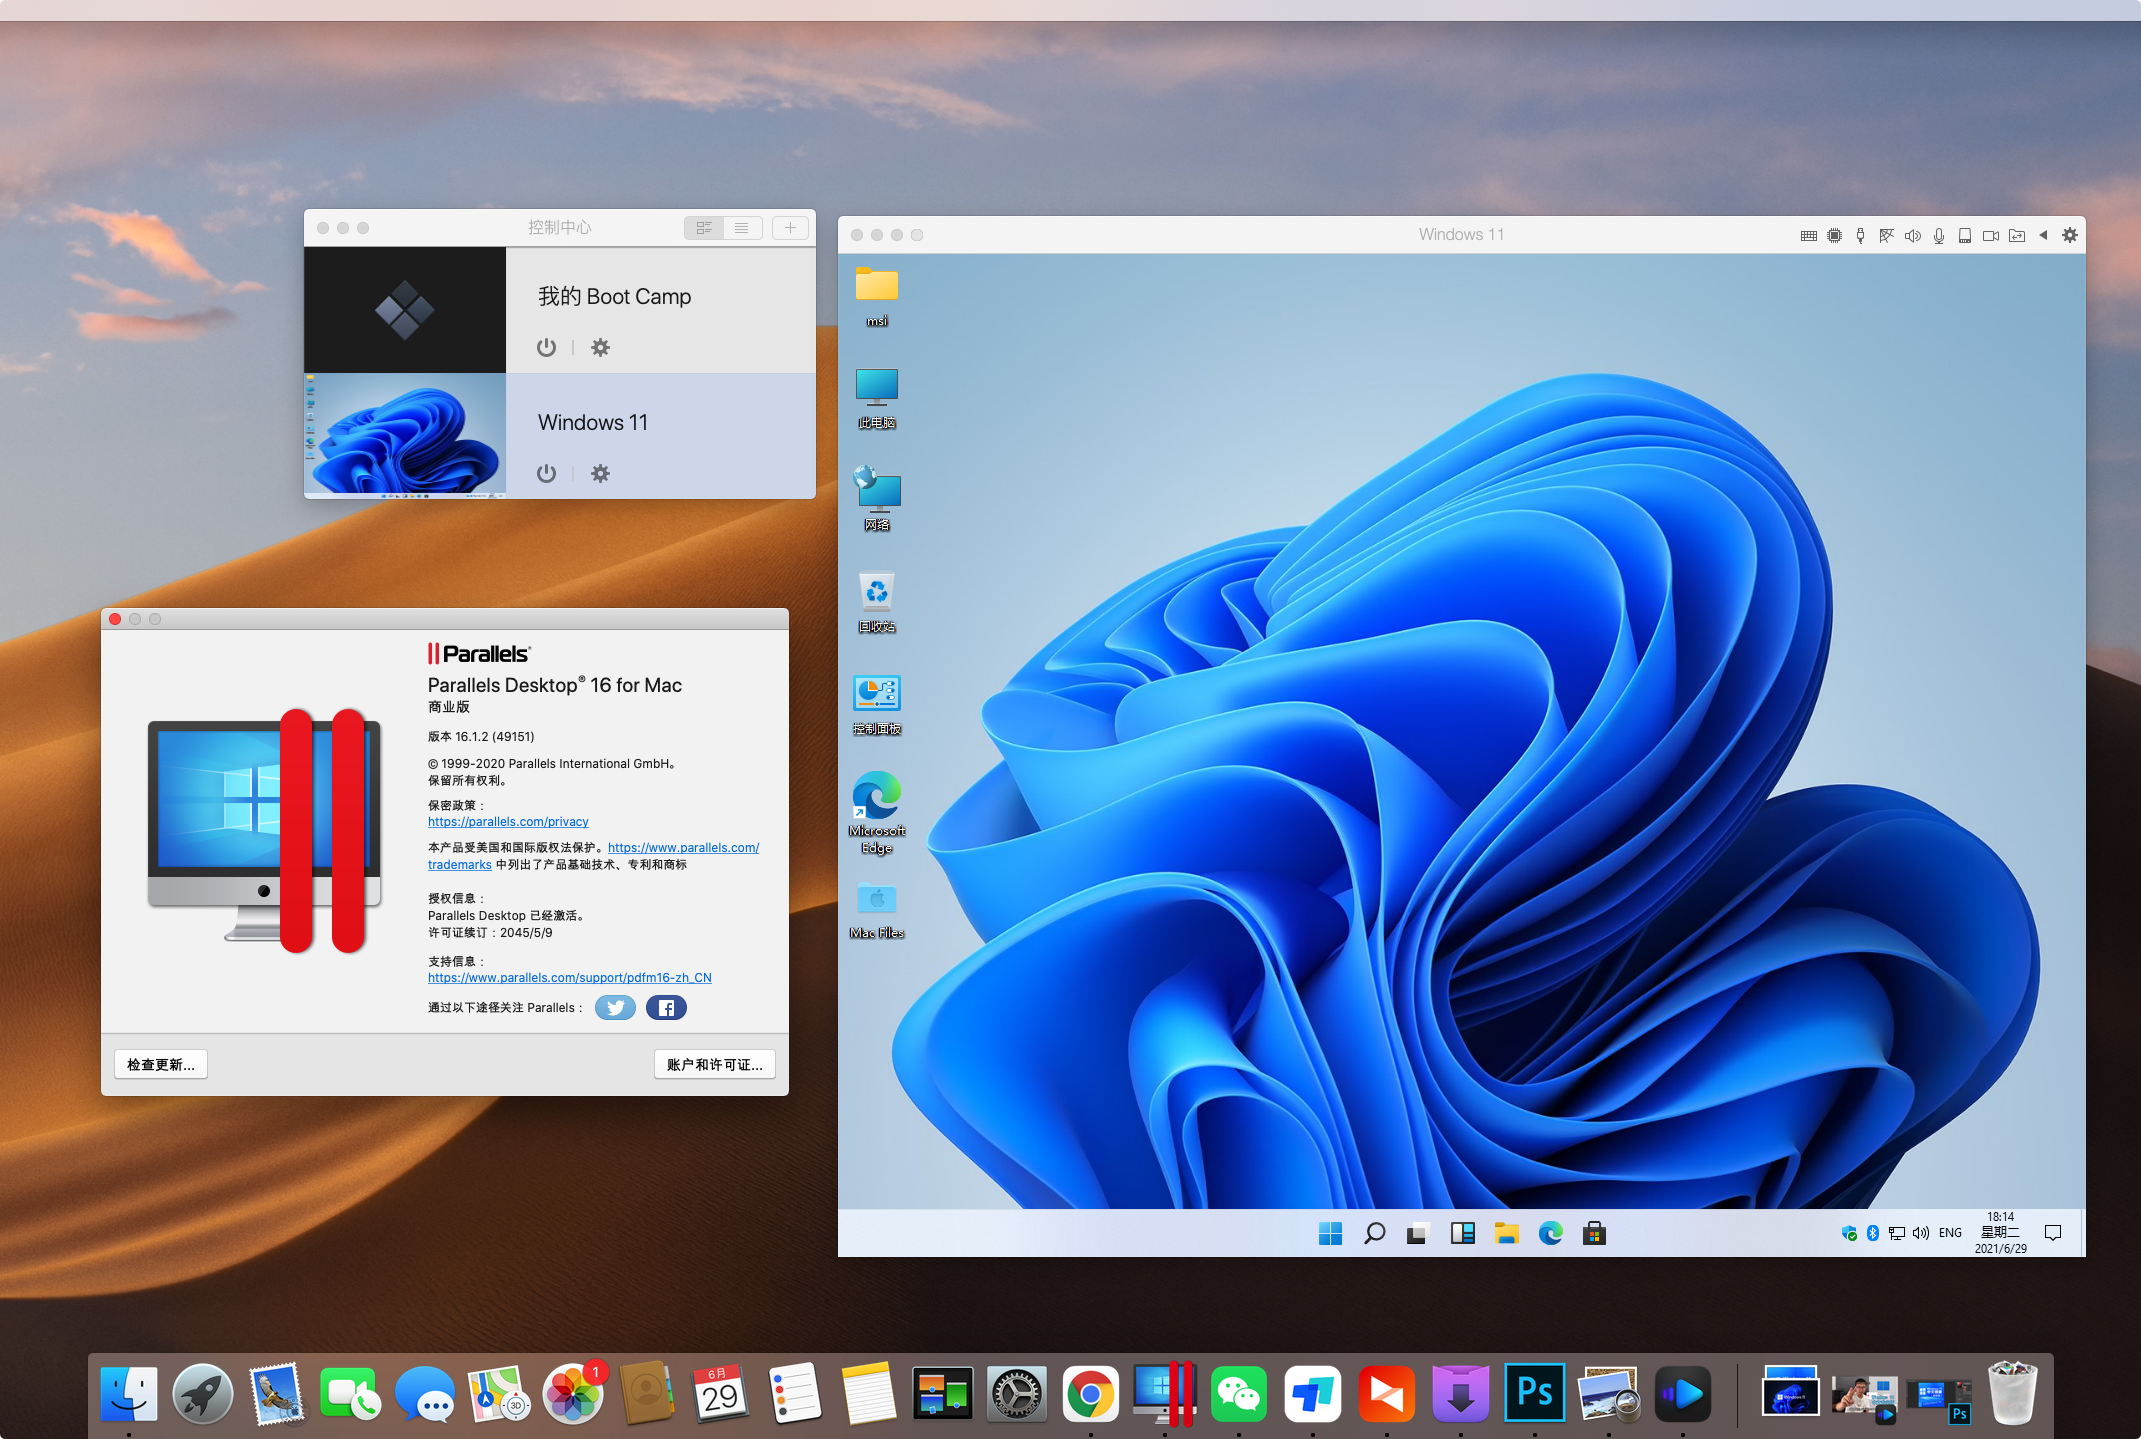This screenshot has height=1439, width=2141.
Task: Select Microsoft Edge shortcut on Windows desktop
Action: point(877,812)
